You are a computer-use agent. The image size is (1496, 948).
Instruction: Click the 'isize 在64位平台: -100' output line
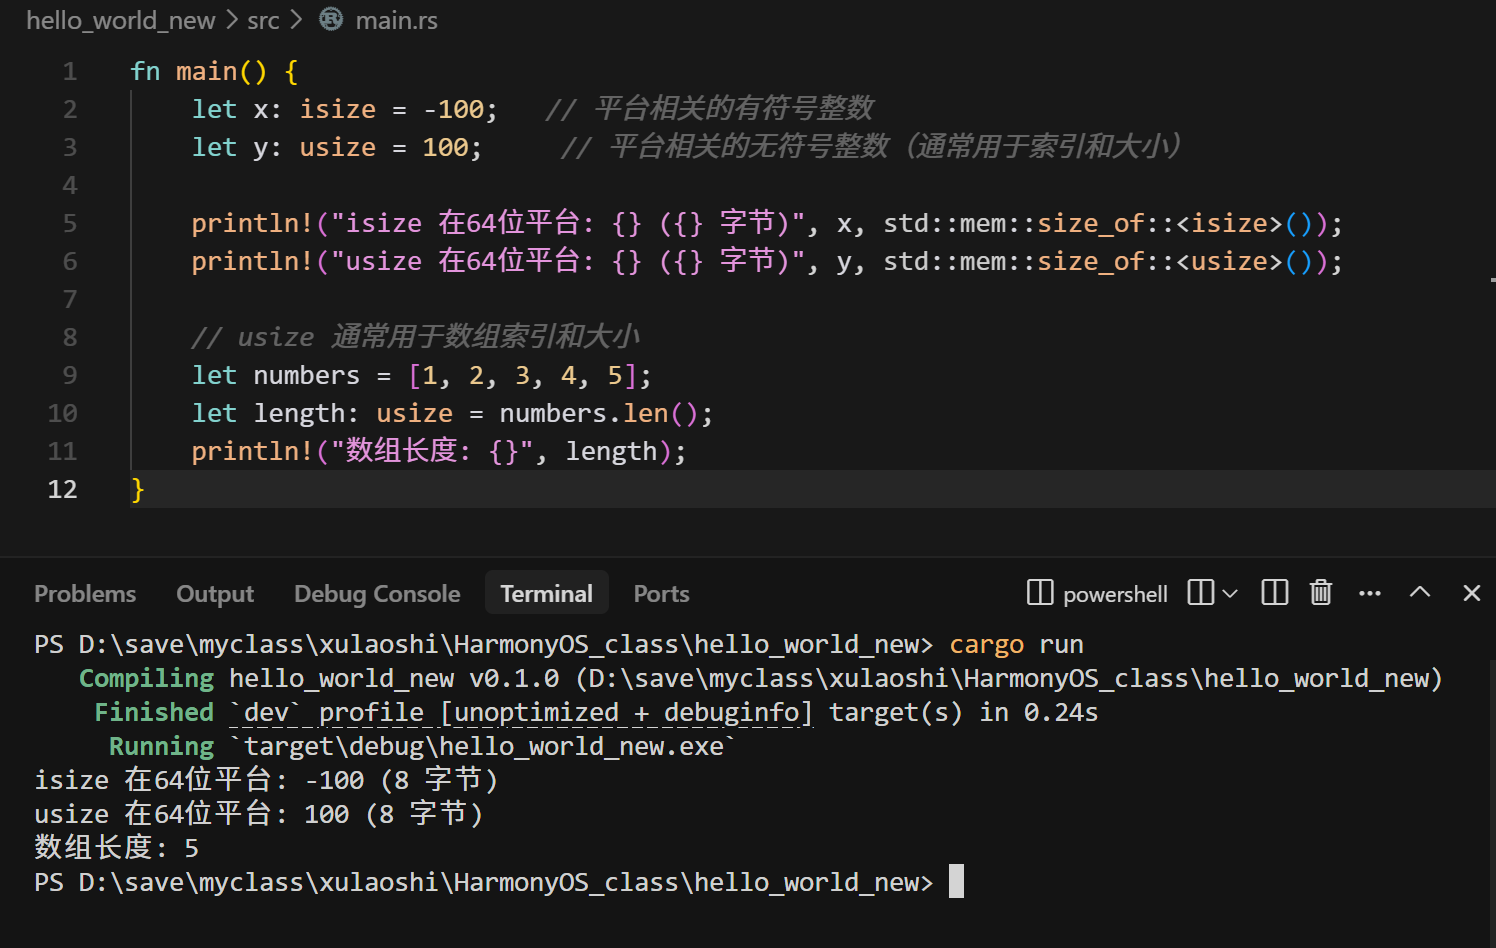[266, 780]
